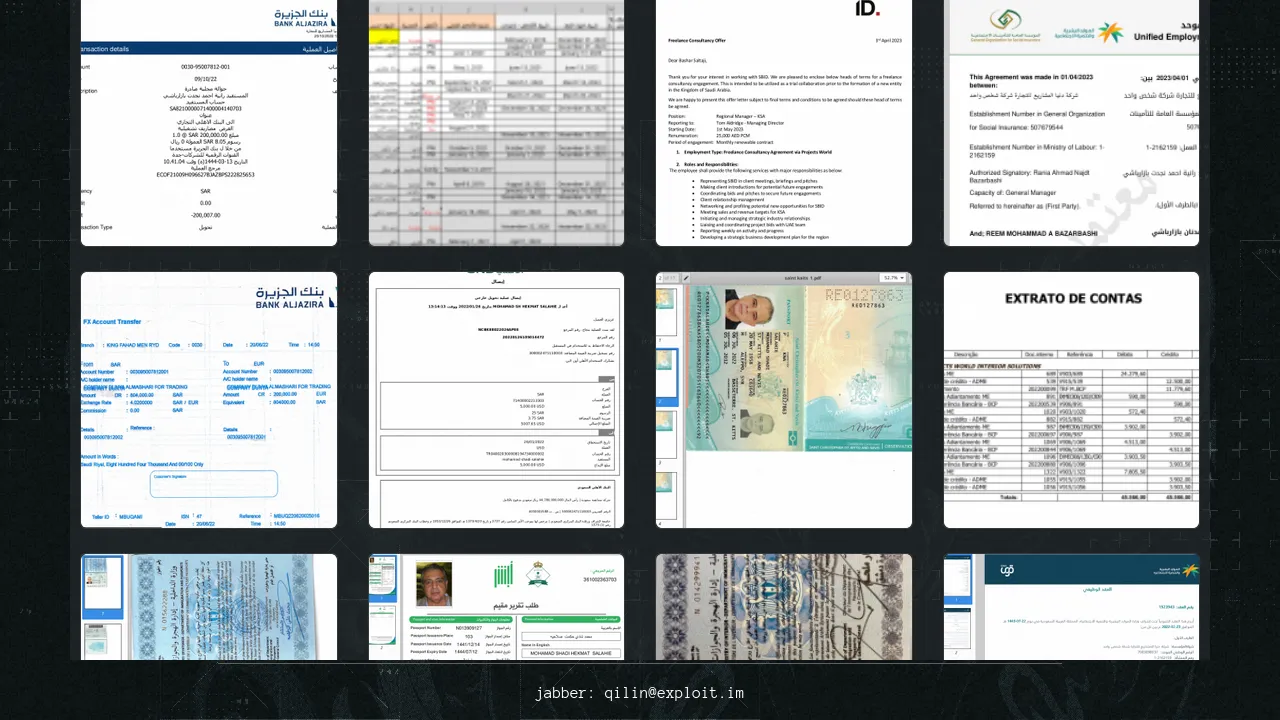This screenshot has height=720, width=1280.
Task: Open the green residence report form thumbnail
Action: pyautogui.click(x=496, y=607)
